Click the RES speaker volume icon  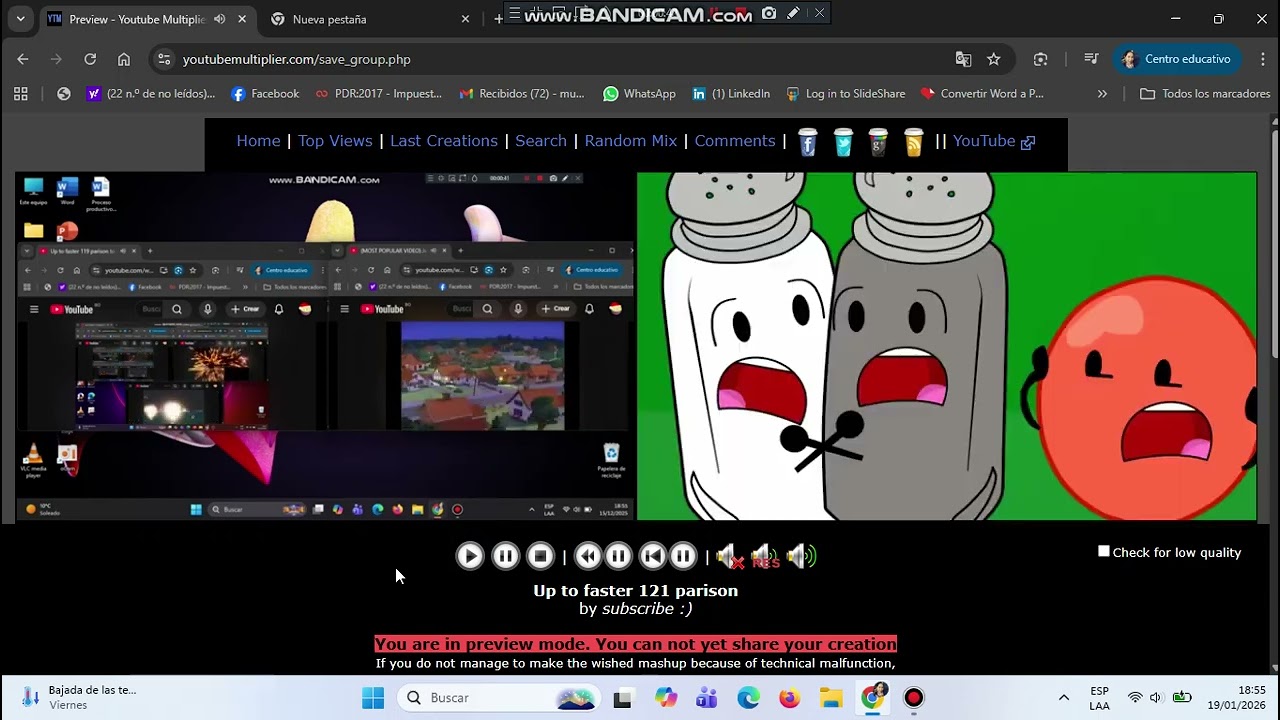(764, 556)
